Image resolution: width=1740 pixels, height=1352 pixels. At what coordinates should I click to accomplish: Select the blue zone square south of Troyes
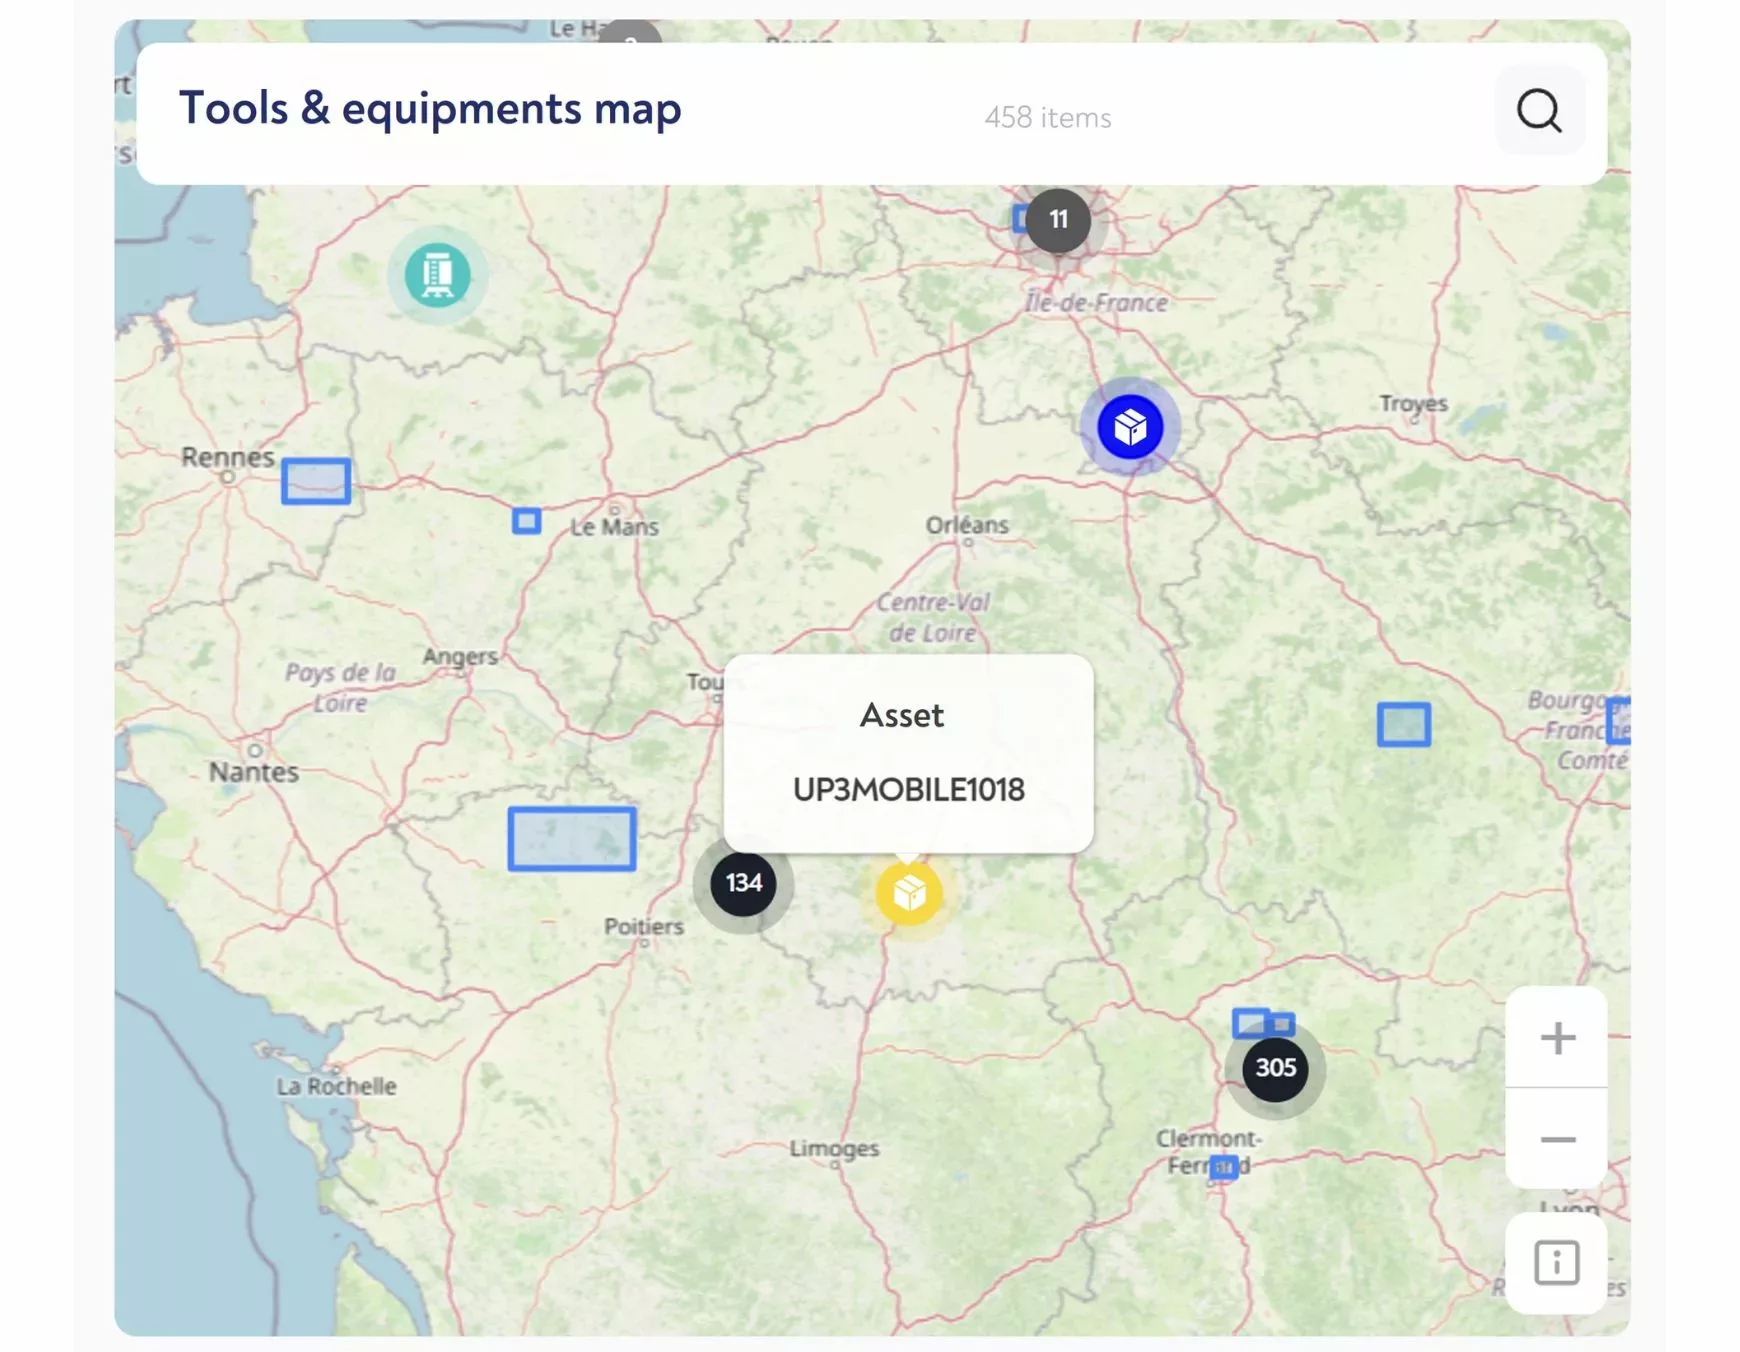point(1403,724)
